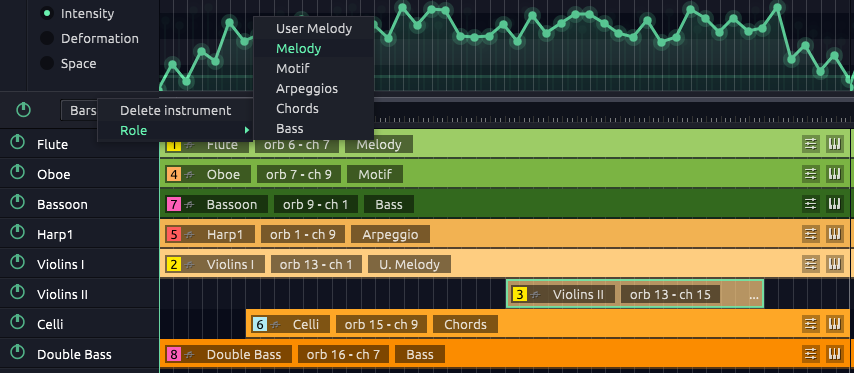This screenshot has width=854, height=373.
Task: Toggle power for the Harp1 instrument
Action: point(18,233)
